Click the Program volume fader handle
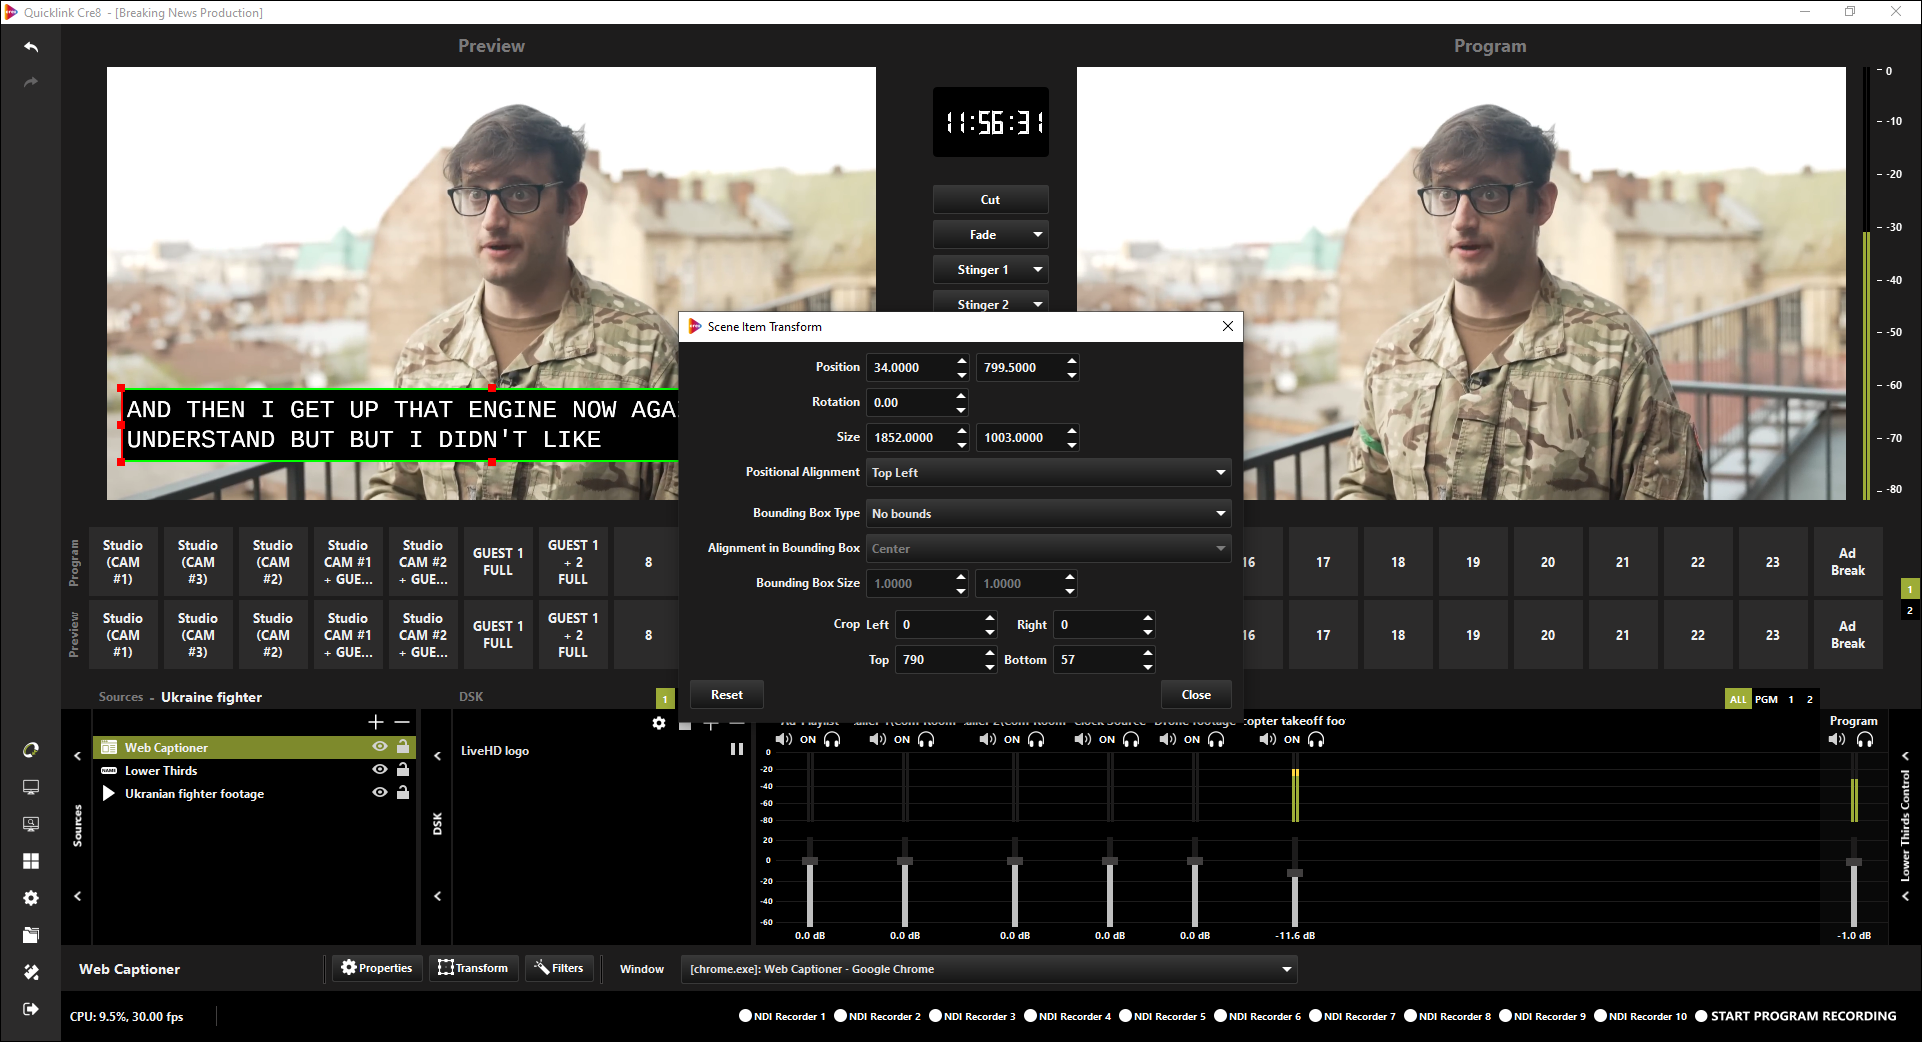This screenshot has width=1922, height=1042. (x=1854, y=862)
